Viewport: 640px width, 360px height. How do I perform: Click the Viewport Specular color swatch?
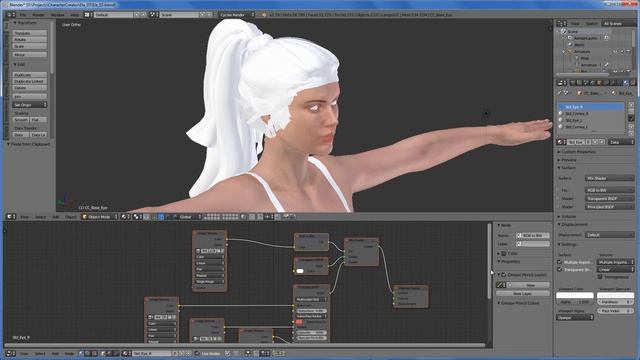coord(616,295)
